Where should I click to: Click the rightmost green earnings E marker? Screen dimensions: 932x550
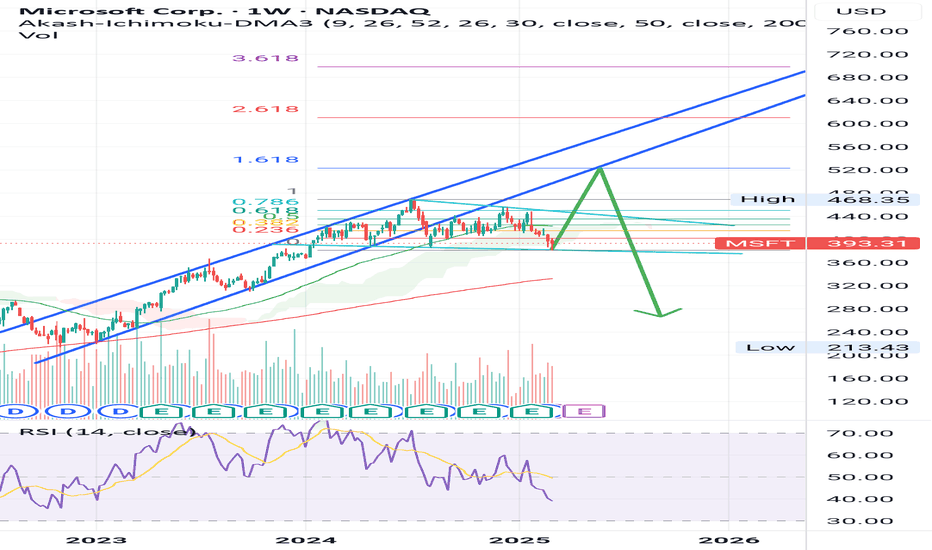click(532, 411)
